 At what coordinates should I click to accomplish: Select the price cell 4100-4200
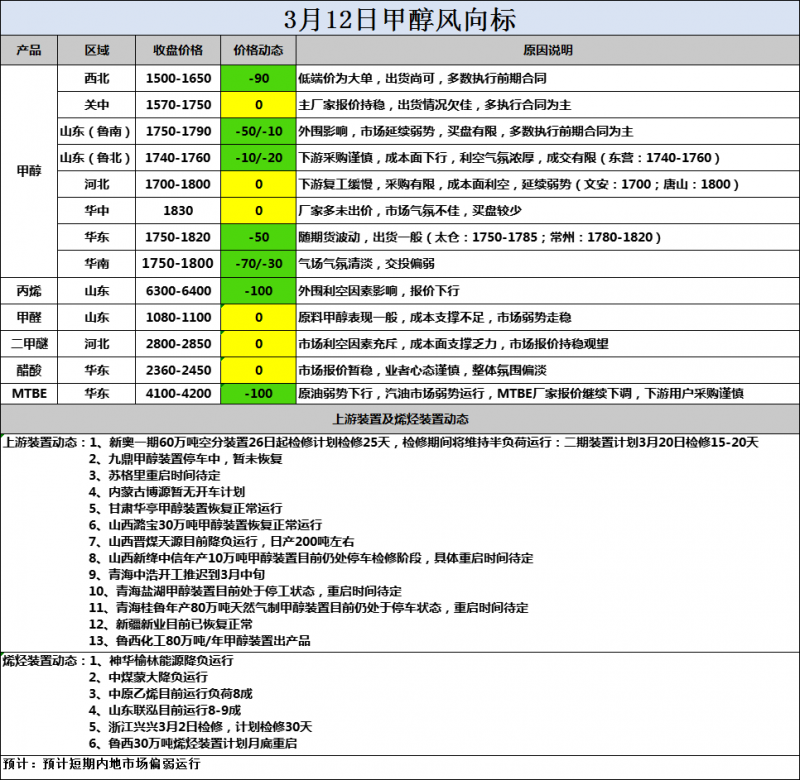click(178, 394)
